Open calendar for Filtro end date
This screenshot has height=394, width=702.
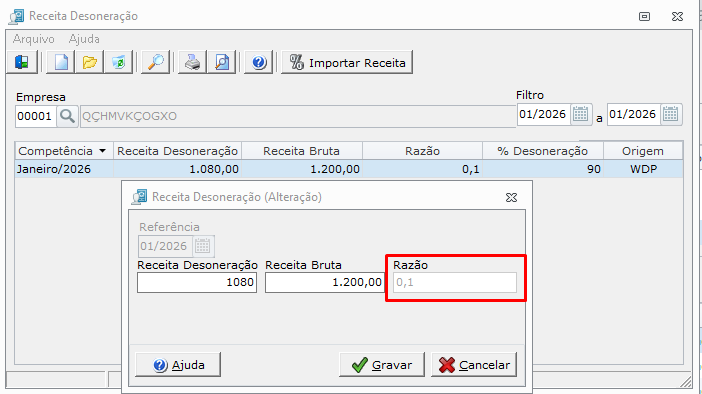click(x=671, y=114)
